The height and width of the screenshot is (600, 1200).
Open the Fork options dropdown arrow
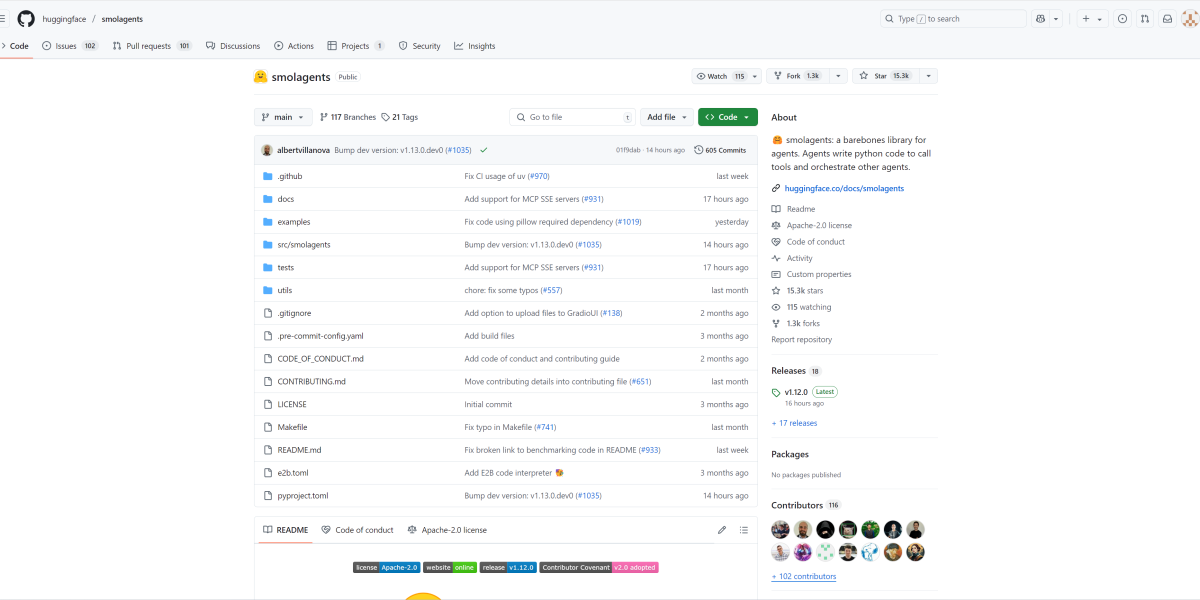point(837,76)
